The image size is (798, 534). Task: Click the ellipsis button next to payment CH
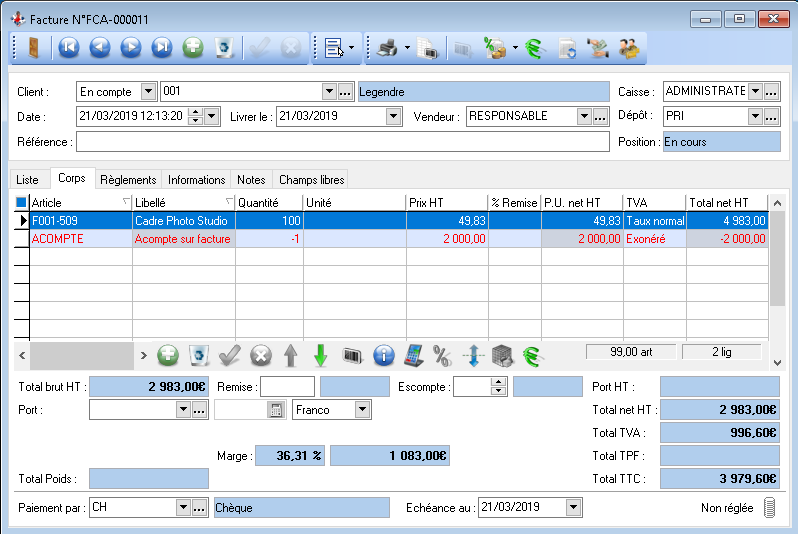tap(199, 507)
